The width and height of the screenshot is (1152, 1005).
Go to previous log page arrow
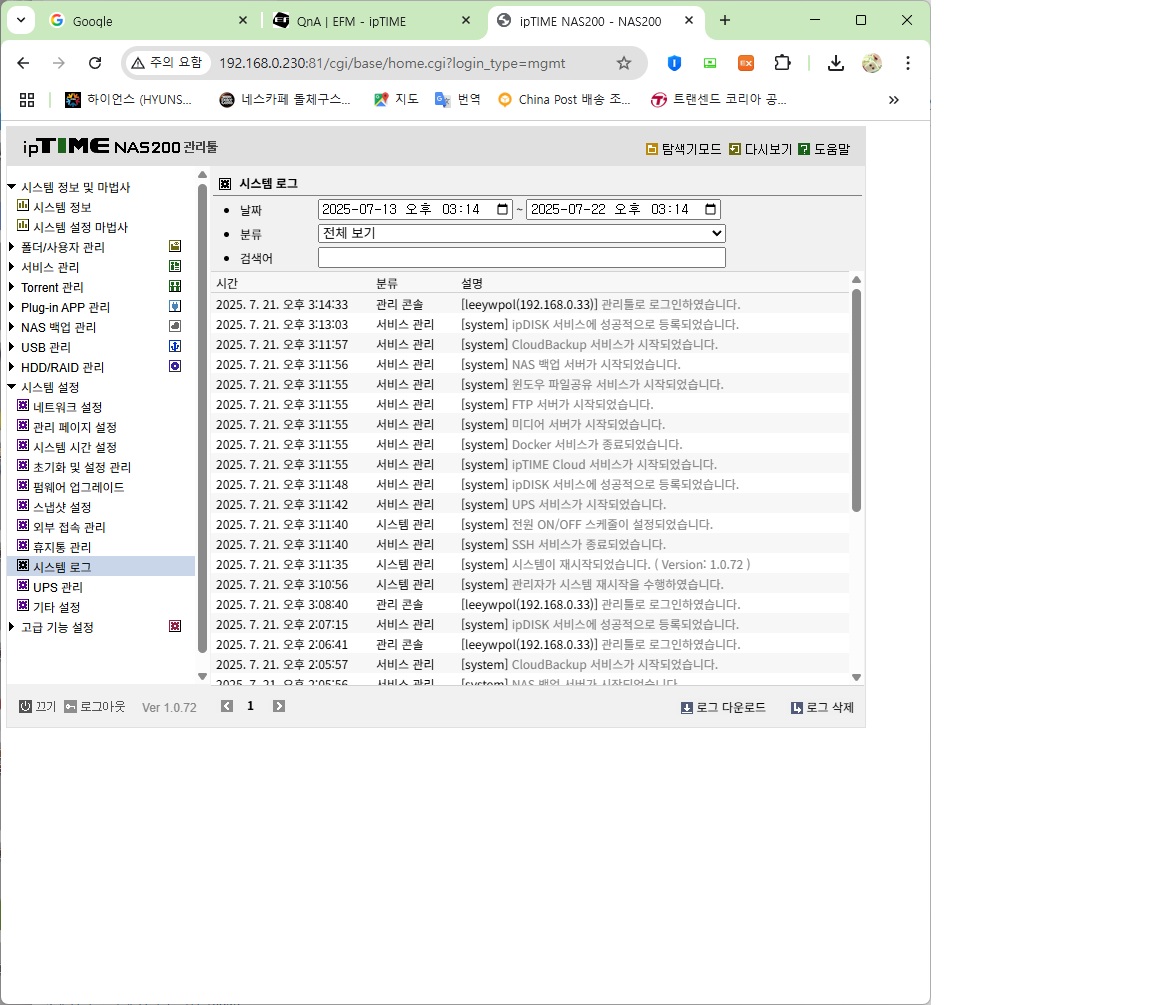point(227,706)
